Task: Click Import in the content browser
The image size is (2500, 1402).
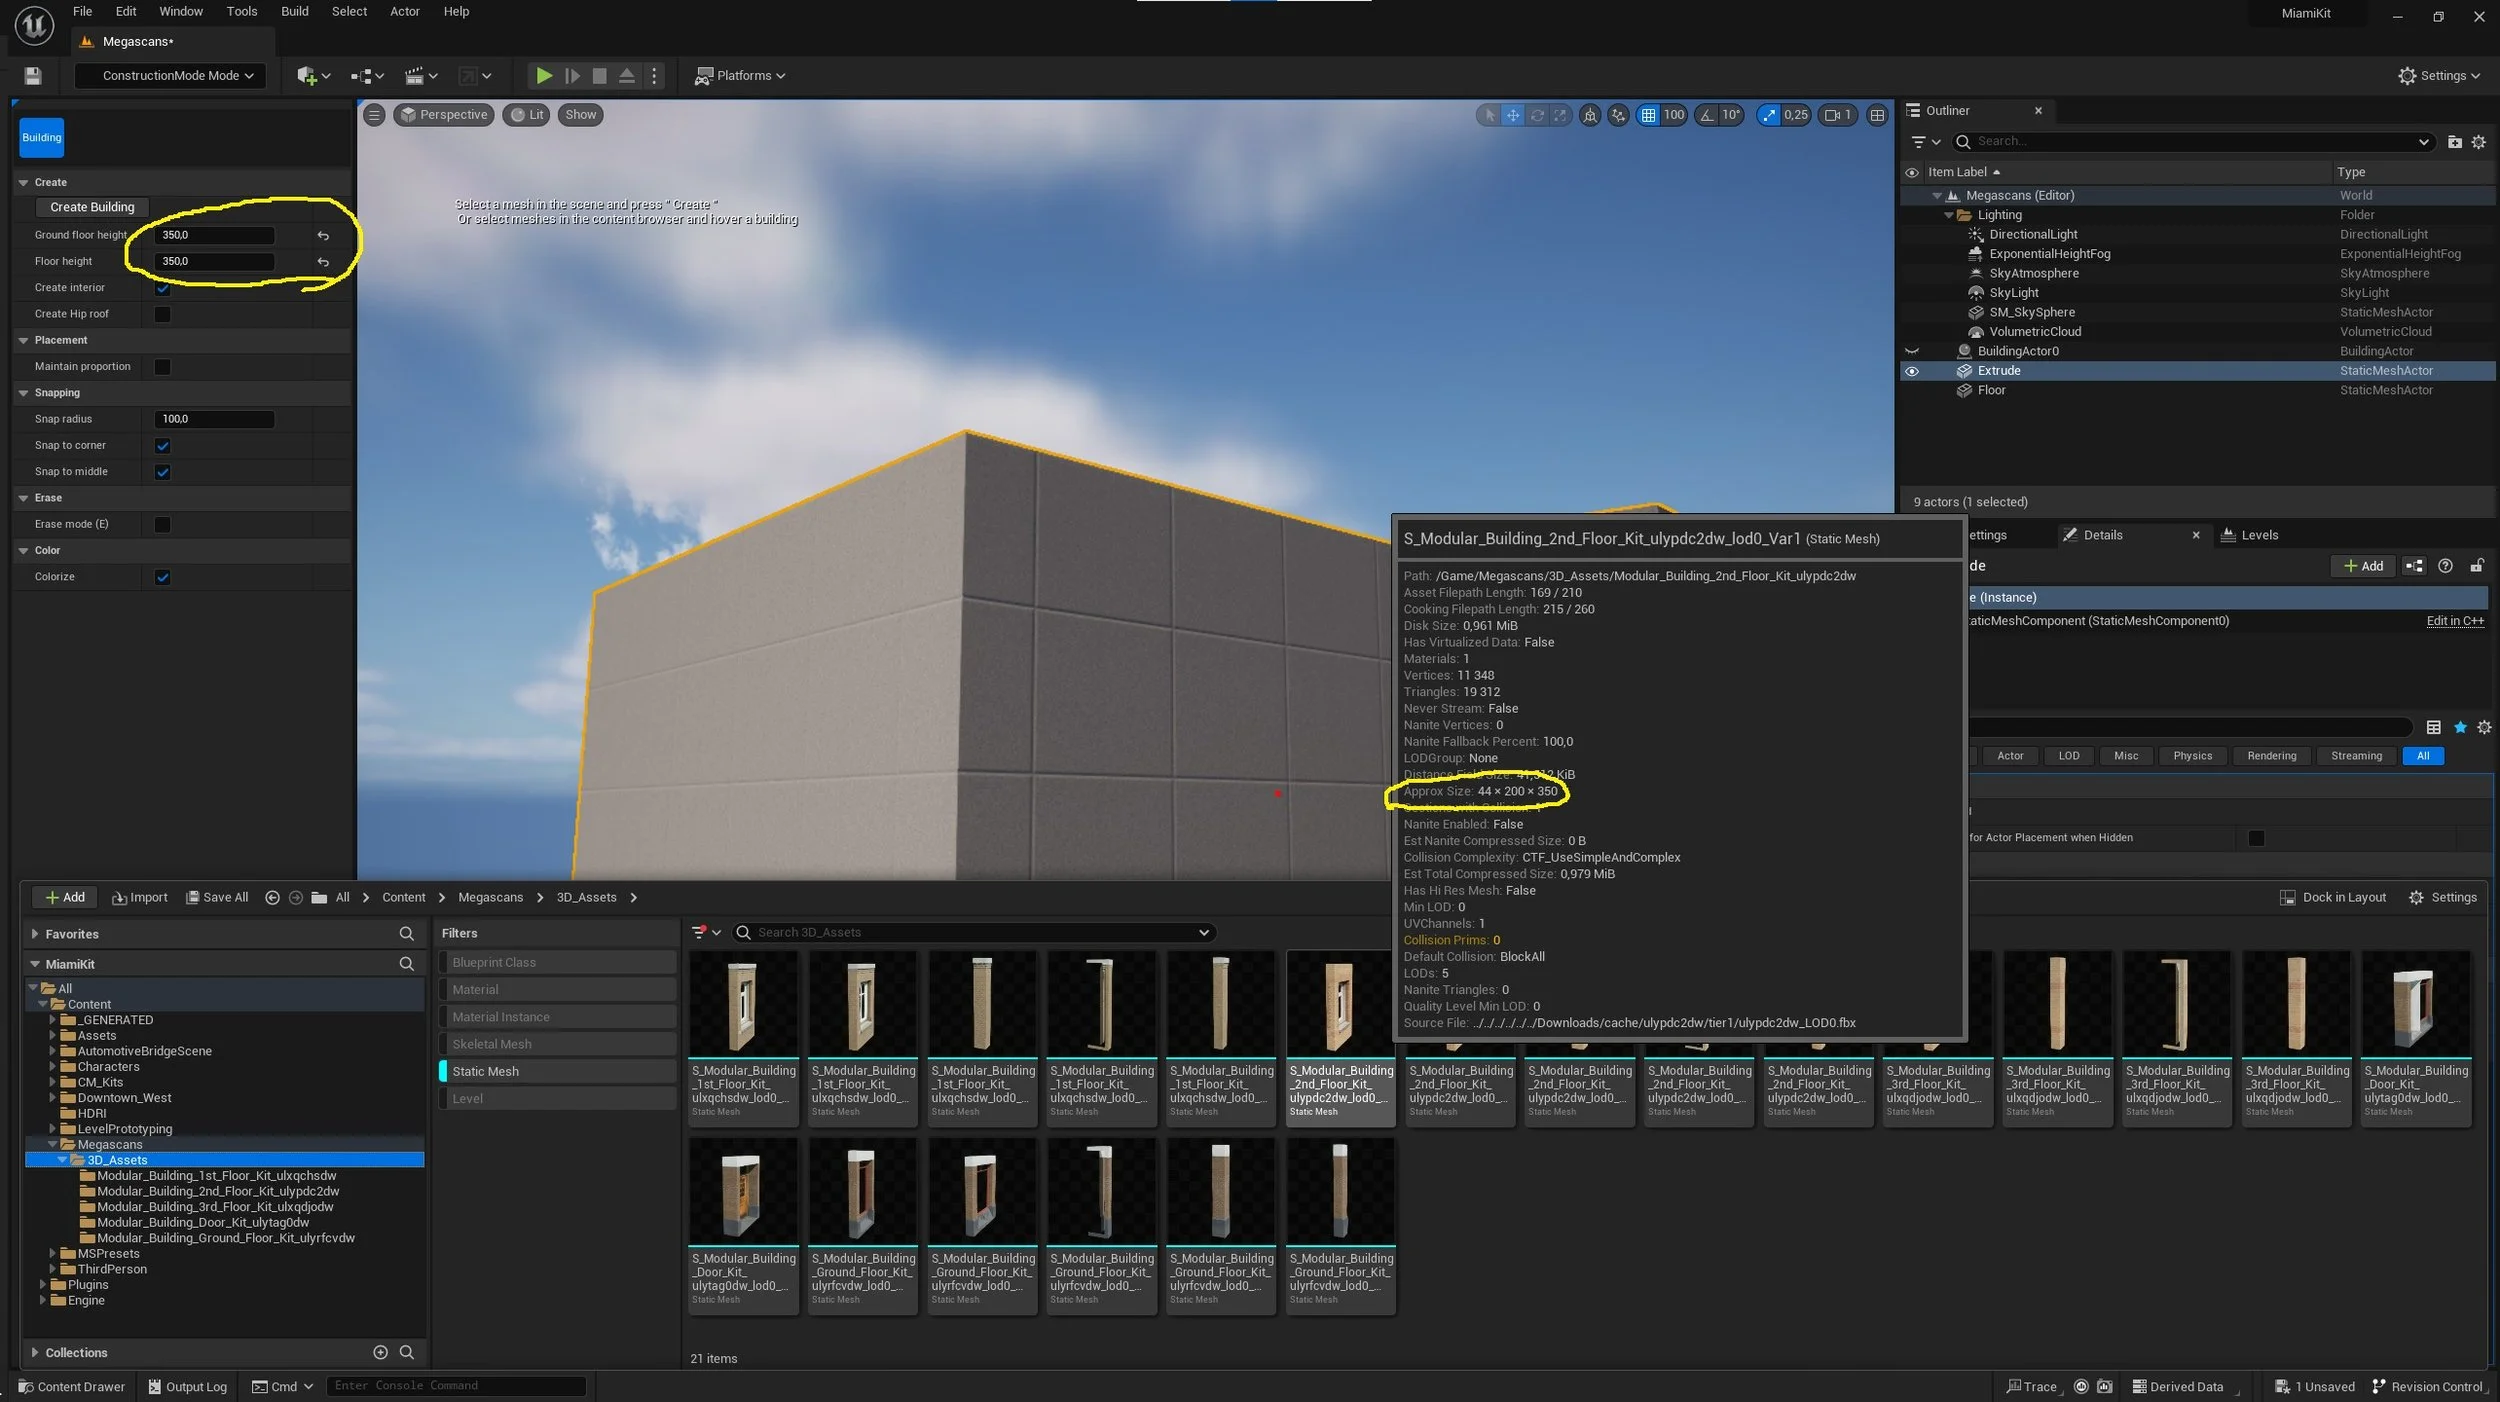Action: point(140,897)
